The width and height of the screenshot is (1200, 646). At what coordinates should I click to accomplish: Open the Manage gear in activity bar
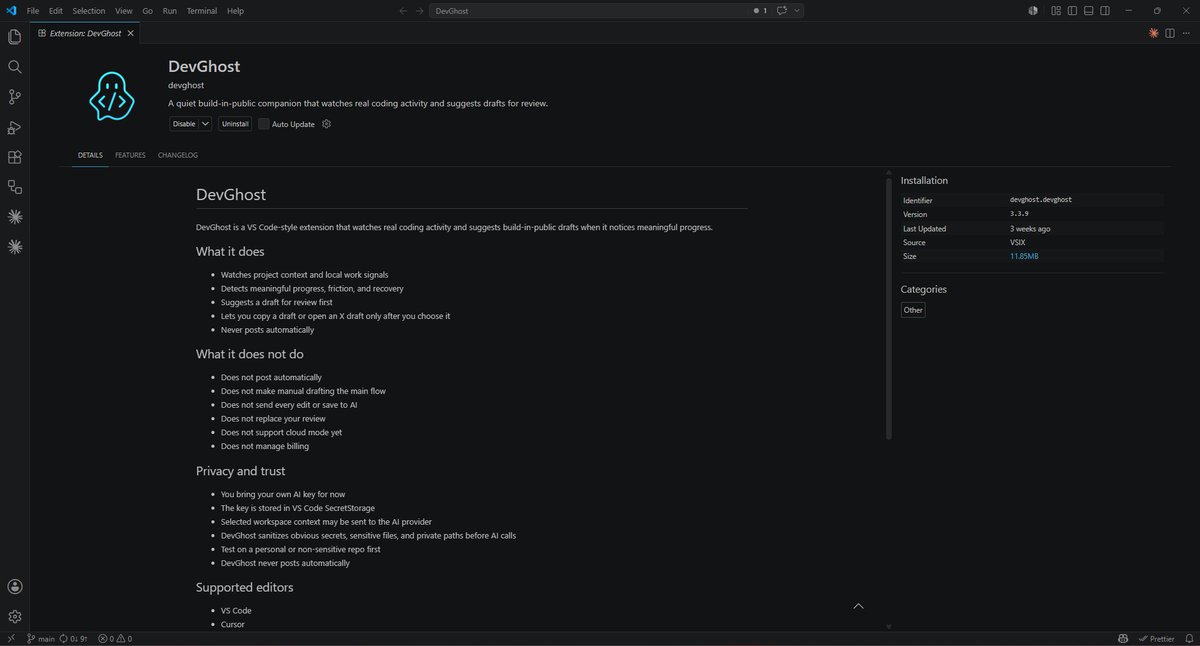pos(15,617)
